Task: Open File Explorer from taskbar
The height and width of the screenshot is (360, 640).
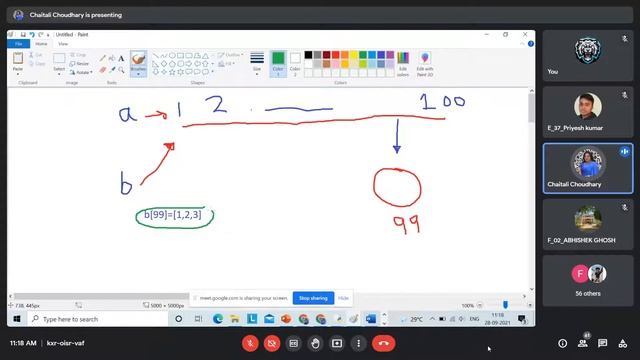Action: (235, 319)
